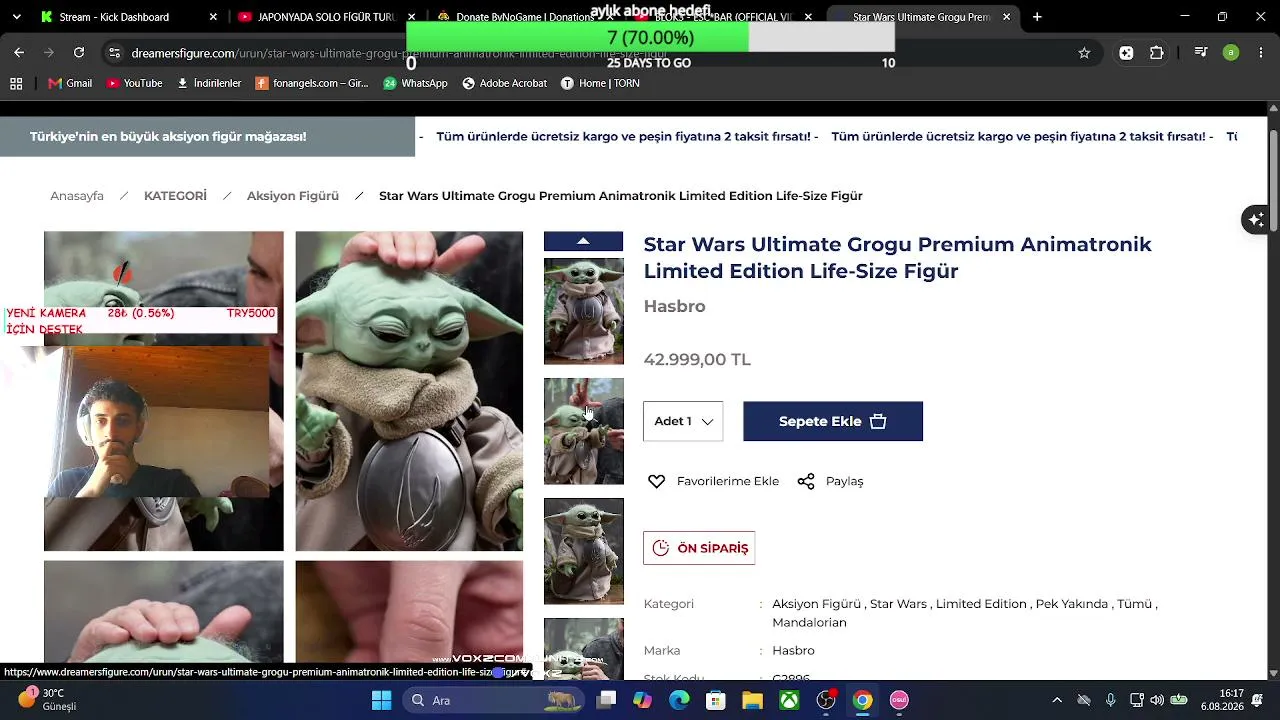The width and height of the screenshot is (1280, 720).
Task: Open the Adobe Acrobat bookmark
Action: pos(505,83)
